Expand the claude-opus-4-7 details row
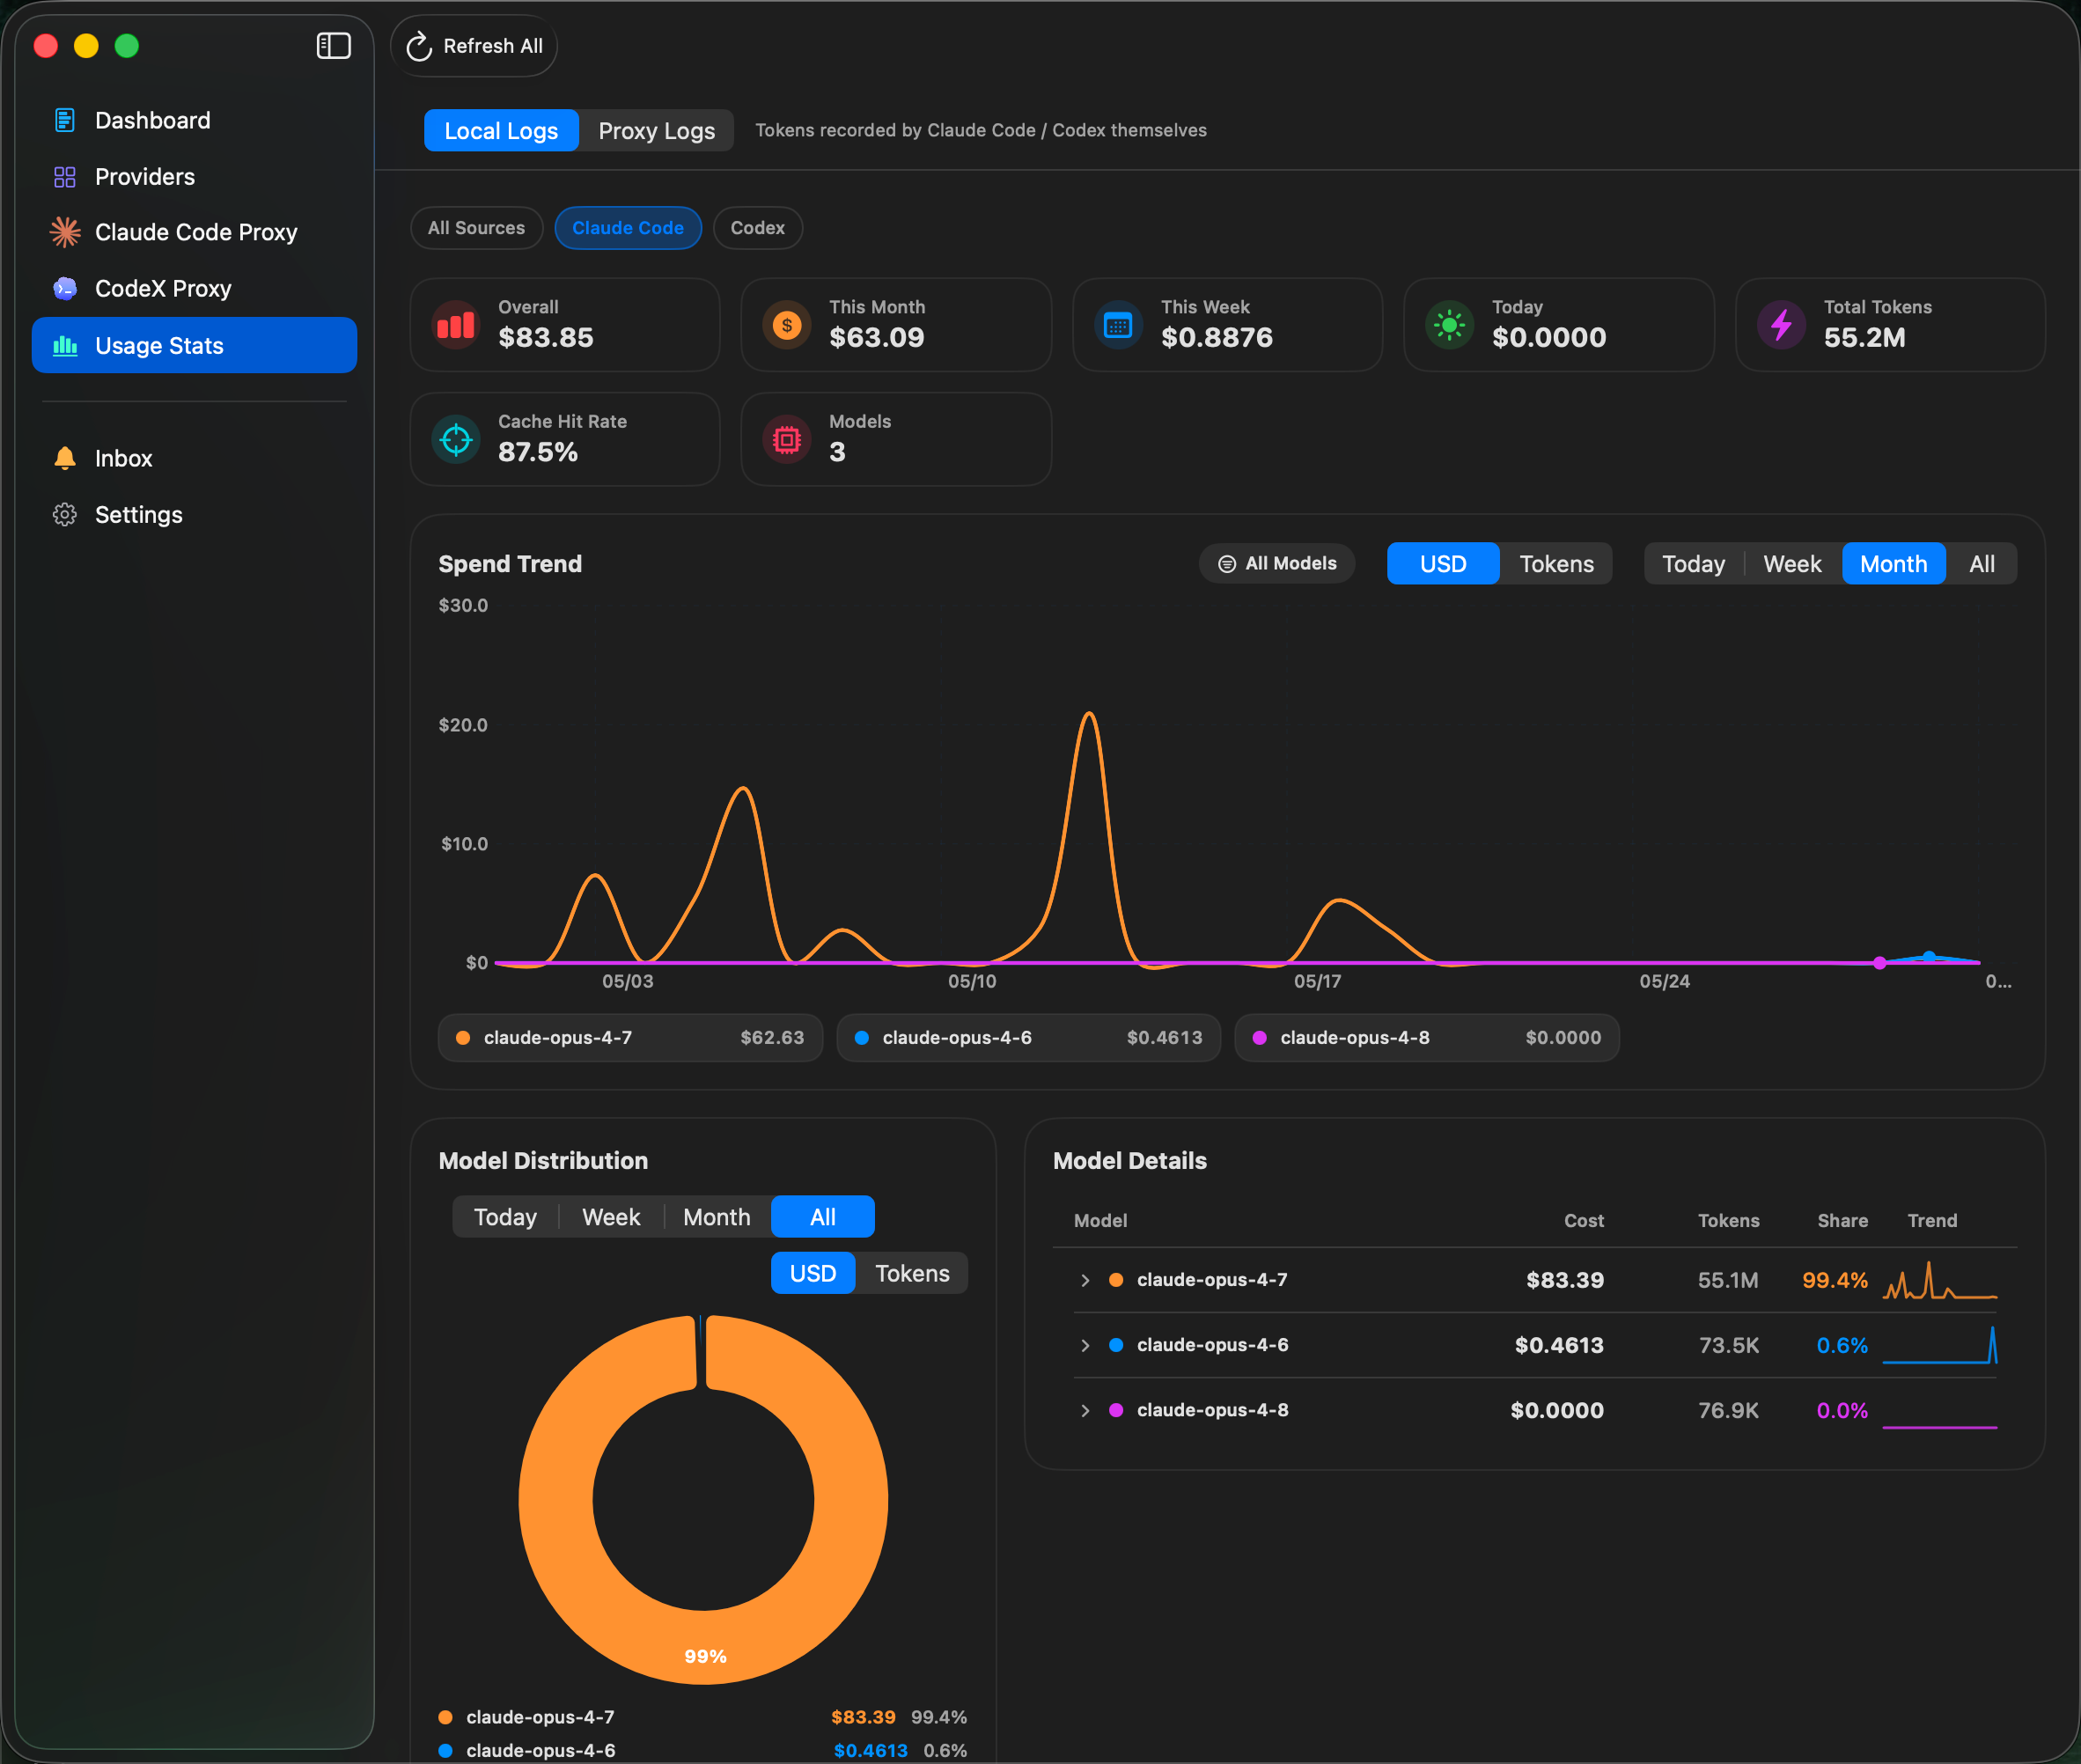This screenshot has width=2081, height=1764. pos(1085,1280)
